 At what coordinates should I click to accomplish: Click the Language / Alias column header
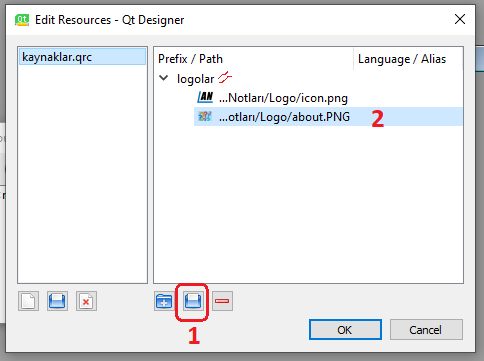click(x=408, y=59)
